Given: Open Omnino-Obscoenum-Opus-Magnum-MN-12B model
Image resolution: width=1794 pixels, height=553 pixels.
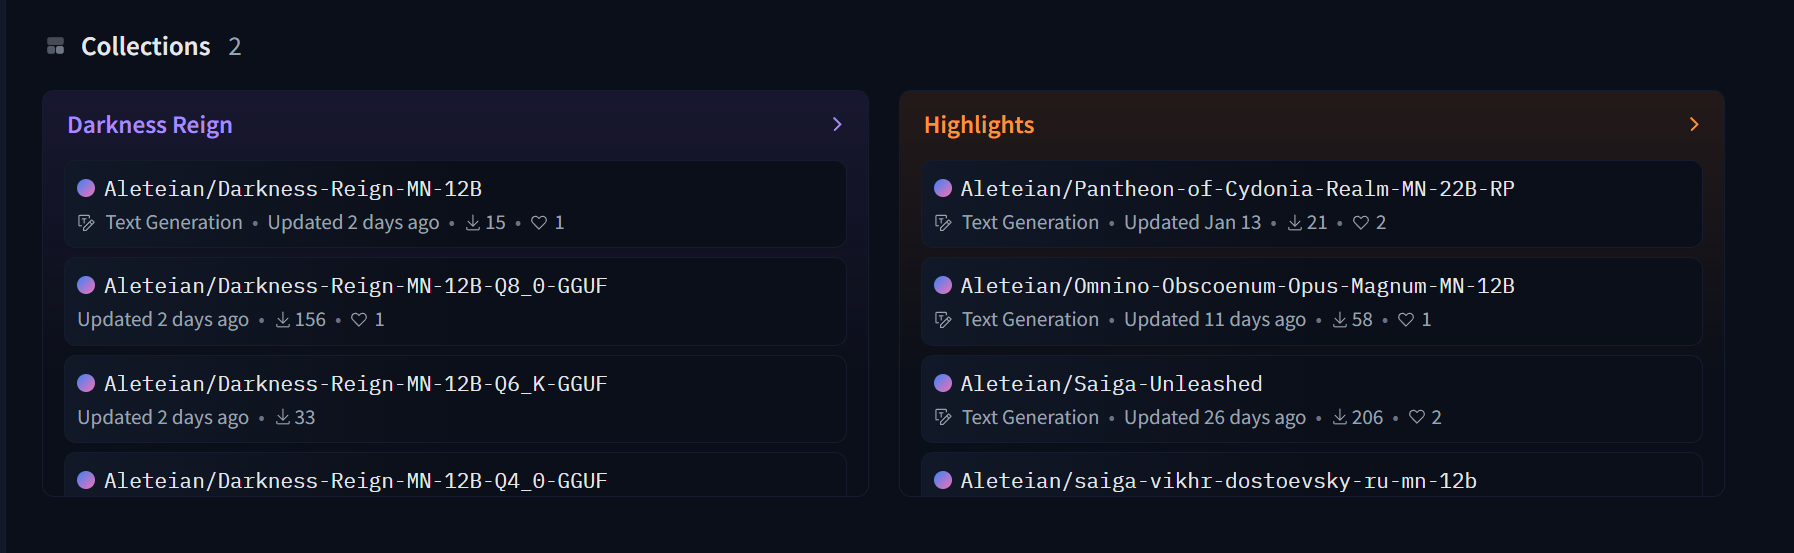Looking at the screenshot, I should [x=1312, y=302].
